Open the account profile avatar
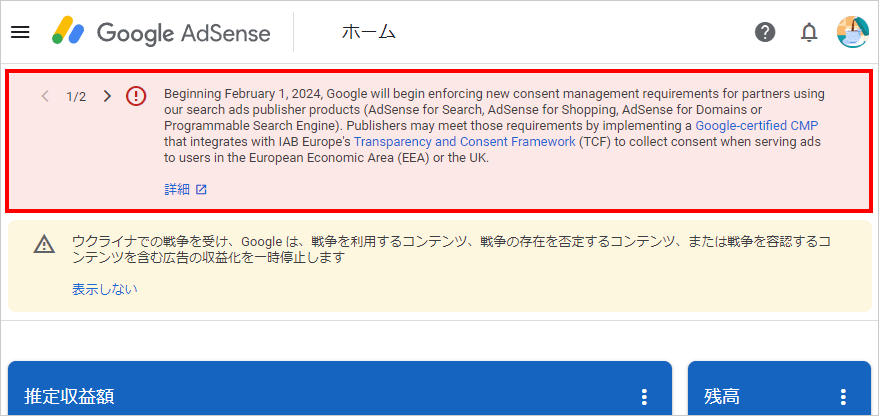 click(x=852, y=32)
